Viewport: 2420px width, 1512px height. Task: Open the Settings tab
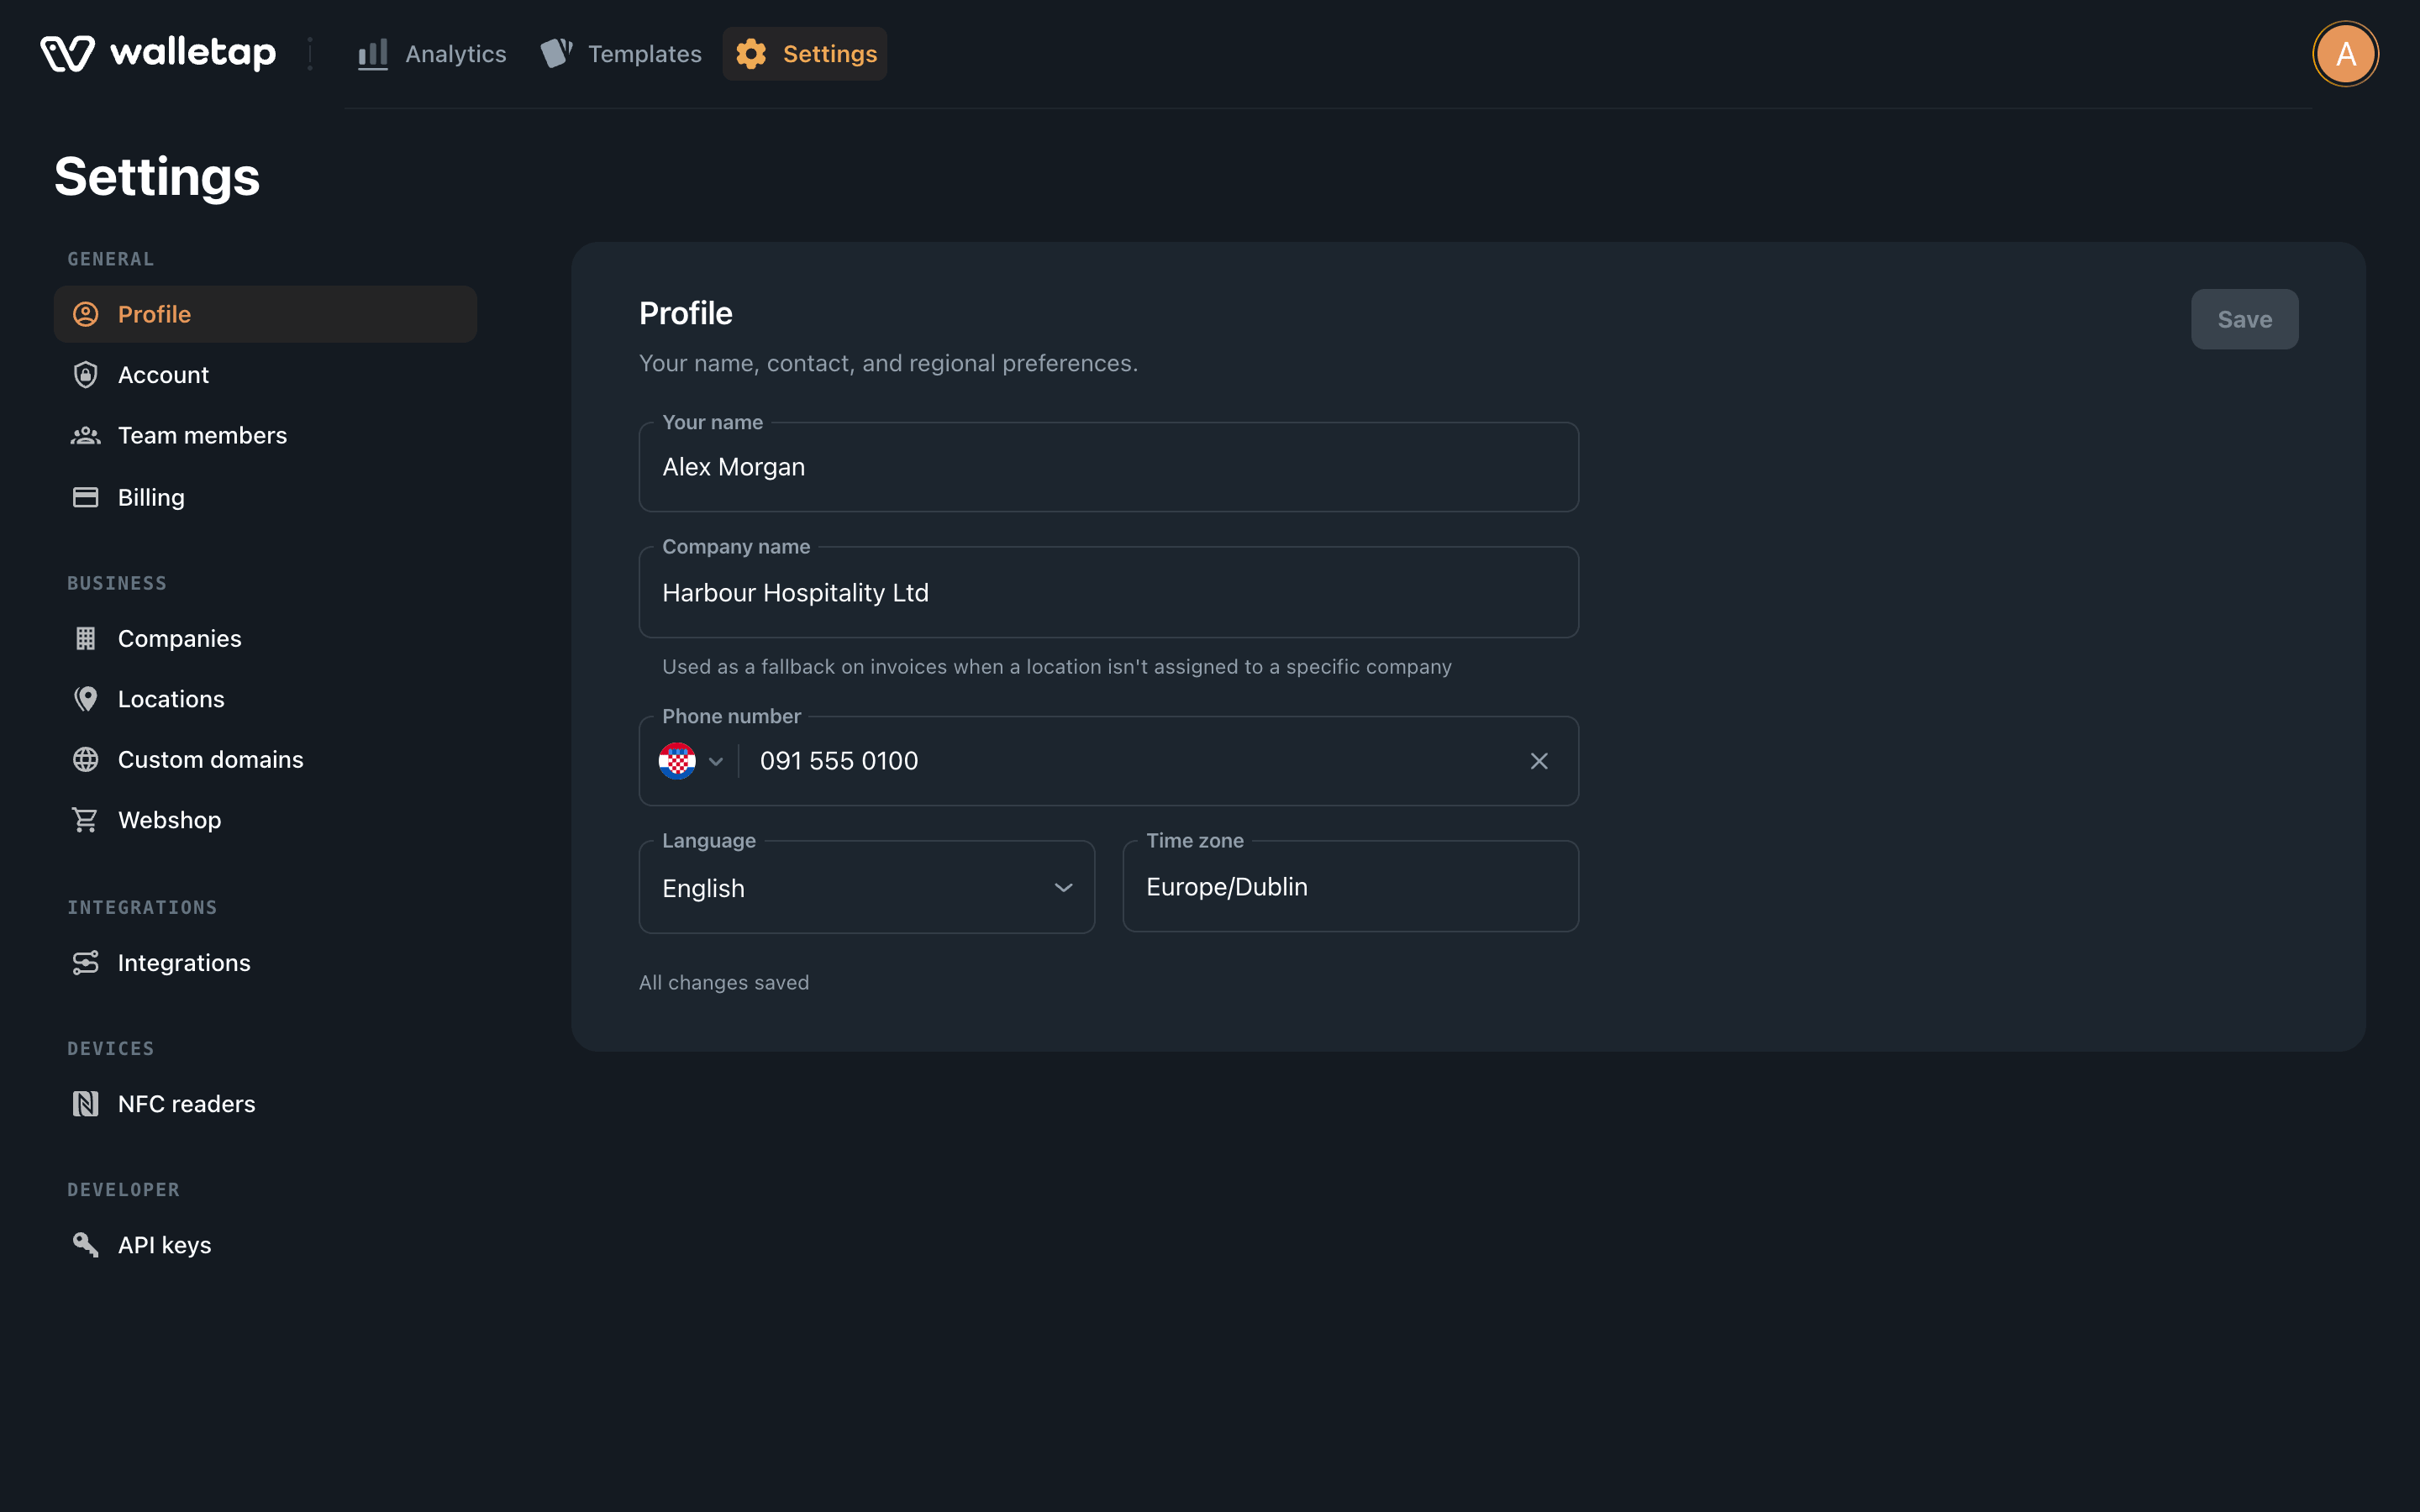(x=805, y=54)
